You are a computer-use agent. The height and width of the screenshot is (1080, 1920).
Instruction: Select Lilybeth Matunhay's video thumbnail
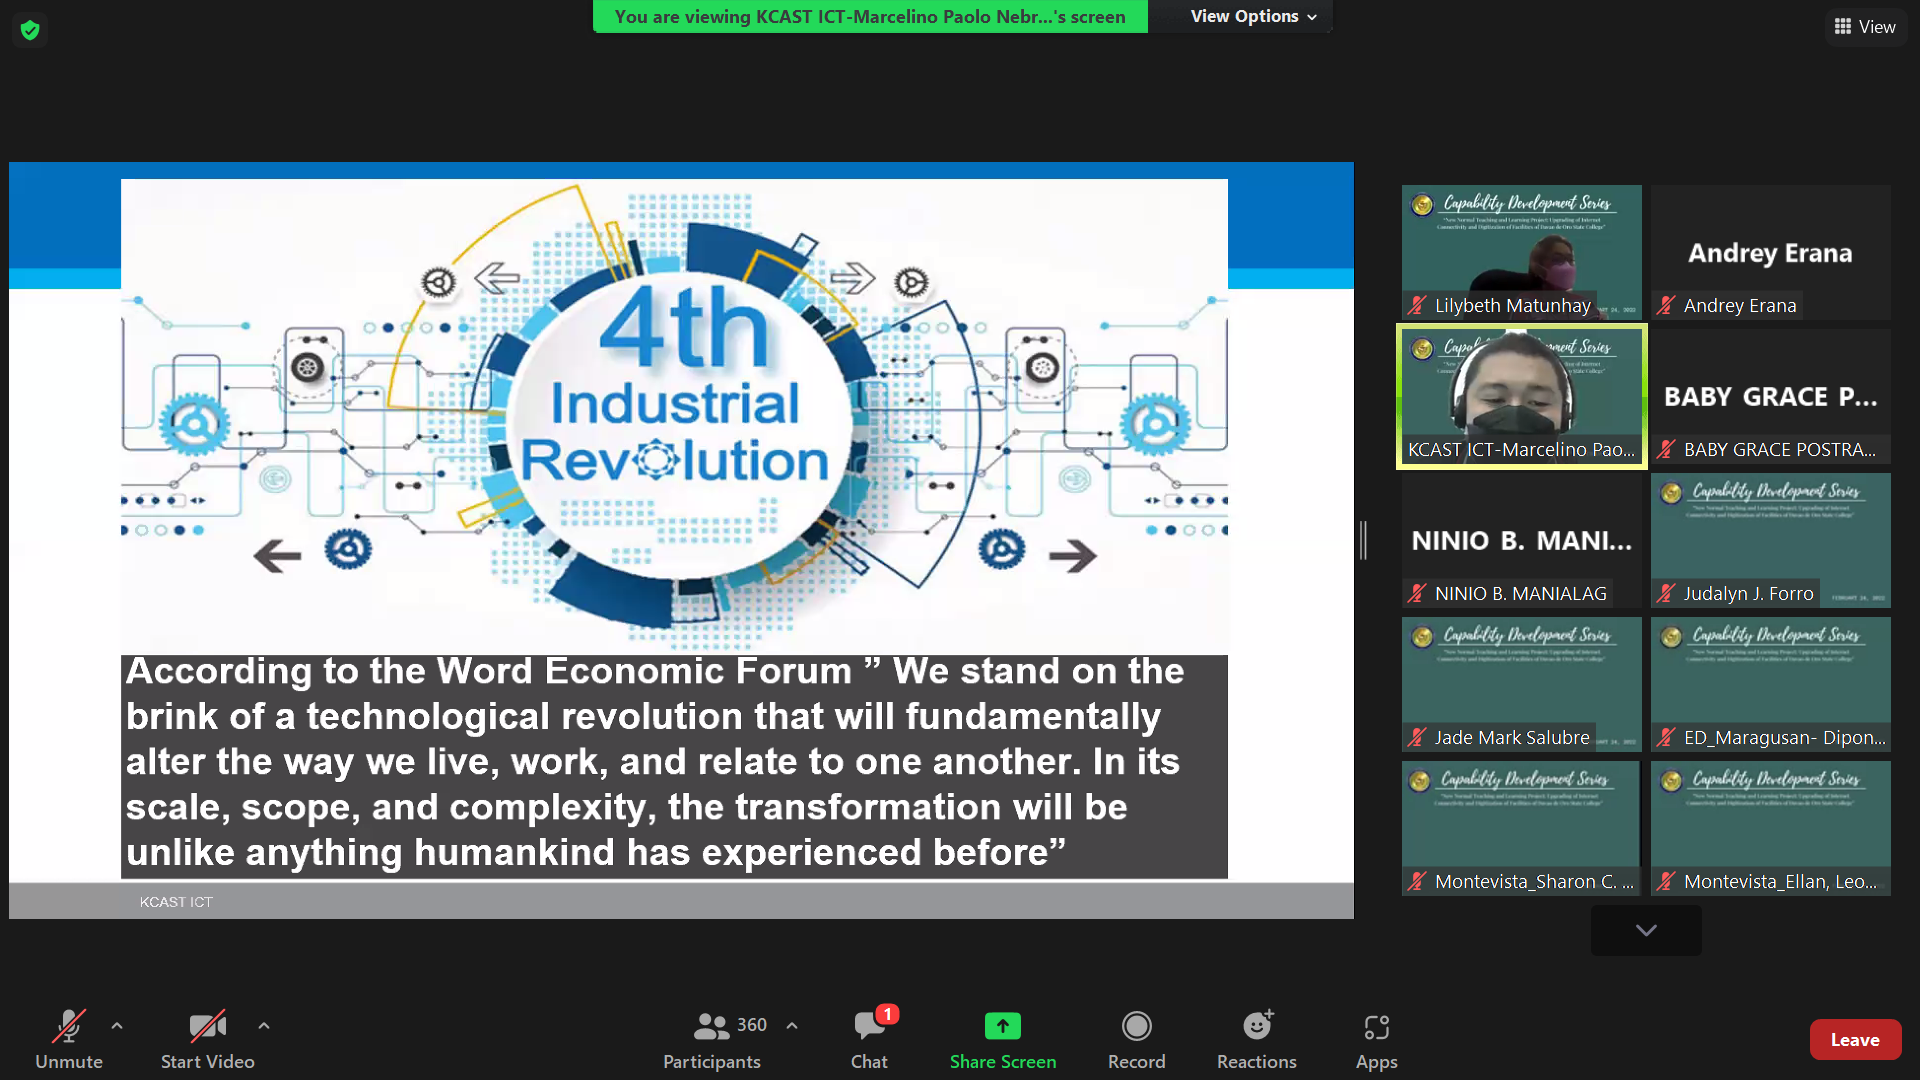pyautogui.click(x=1521, y=252)
